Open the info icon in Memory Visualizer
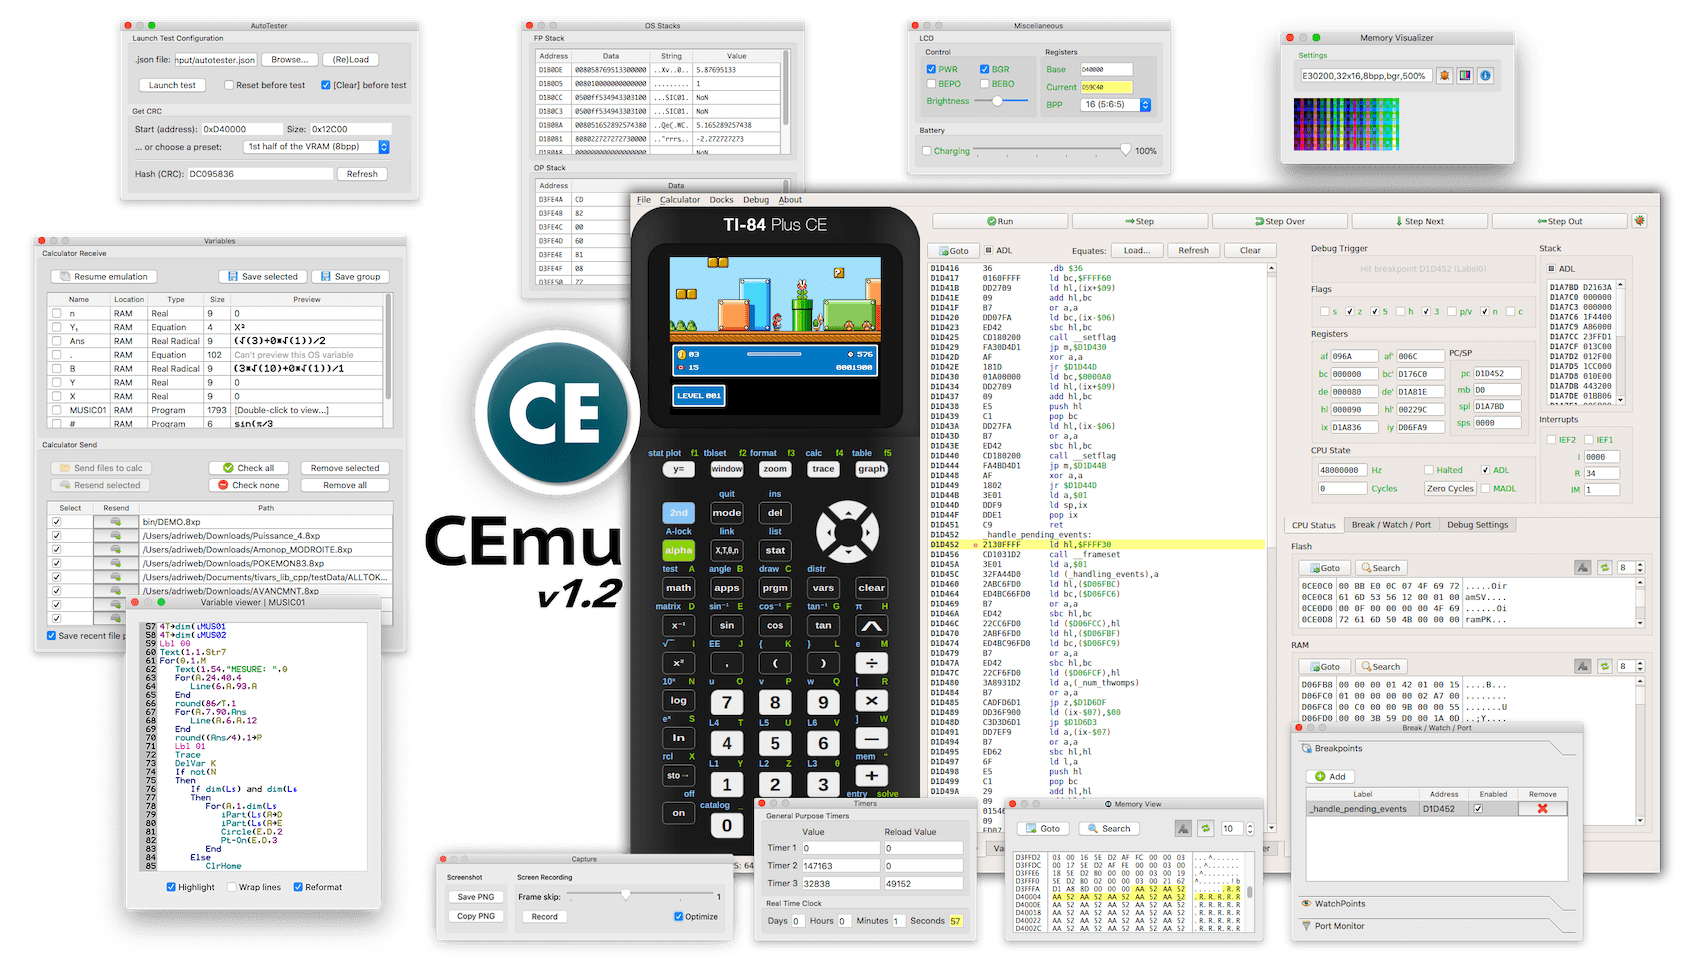Screen dimensions: 1700x979 [1486, 75]
